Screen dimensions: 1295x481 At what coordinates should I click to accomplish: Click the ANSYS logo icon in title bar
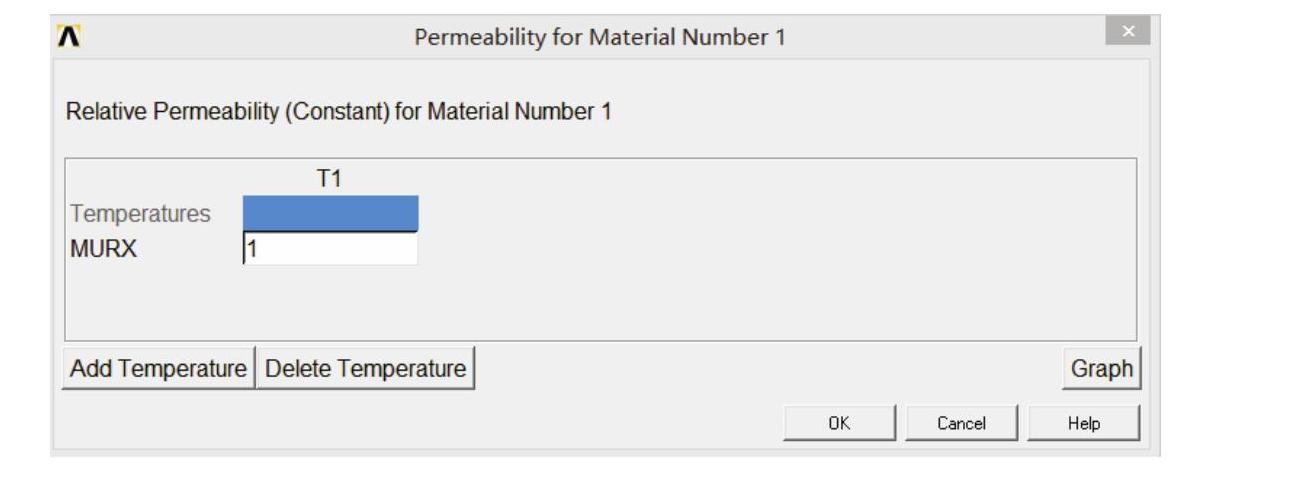tap(69, 36)
